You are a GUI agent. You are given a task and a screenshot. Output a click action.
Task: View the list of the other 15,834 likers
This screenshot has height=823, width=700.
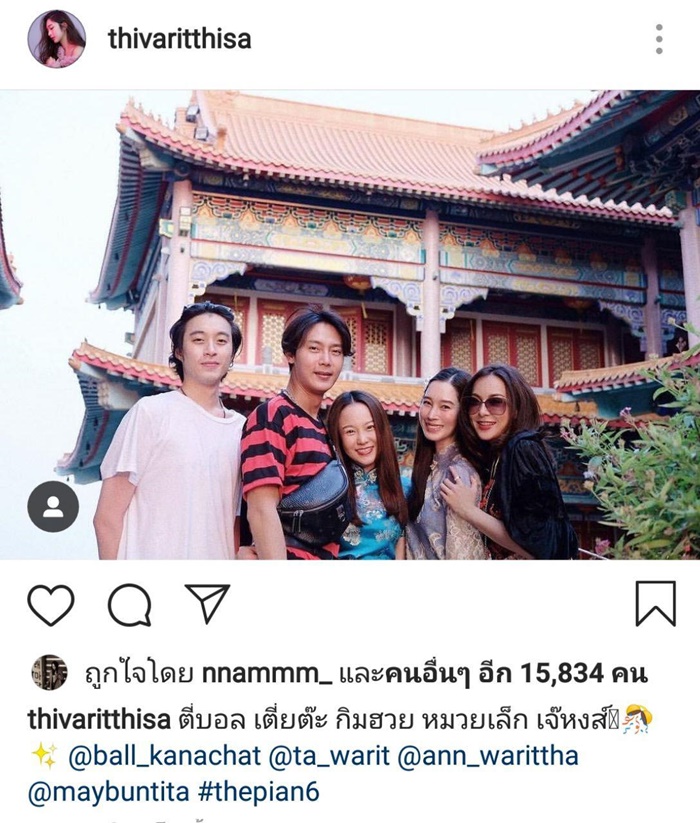click(515, 673)
